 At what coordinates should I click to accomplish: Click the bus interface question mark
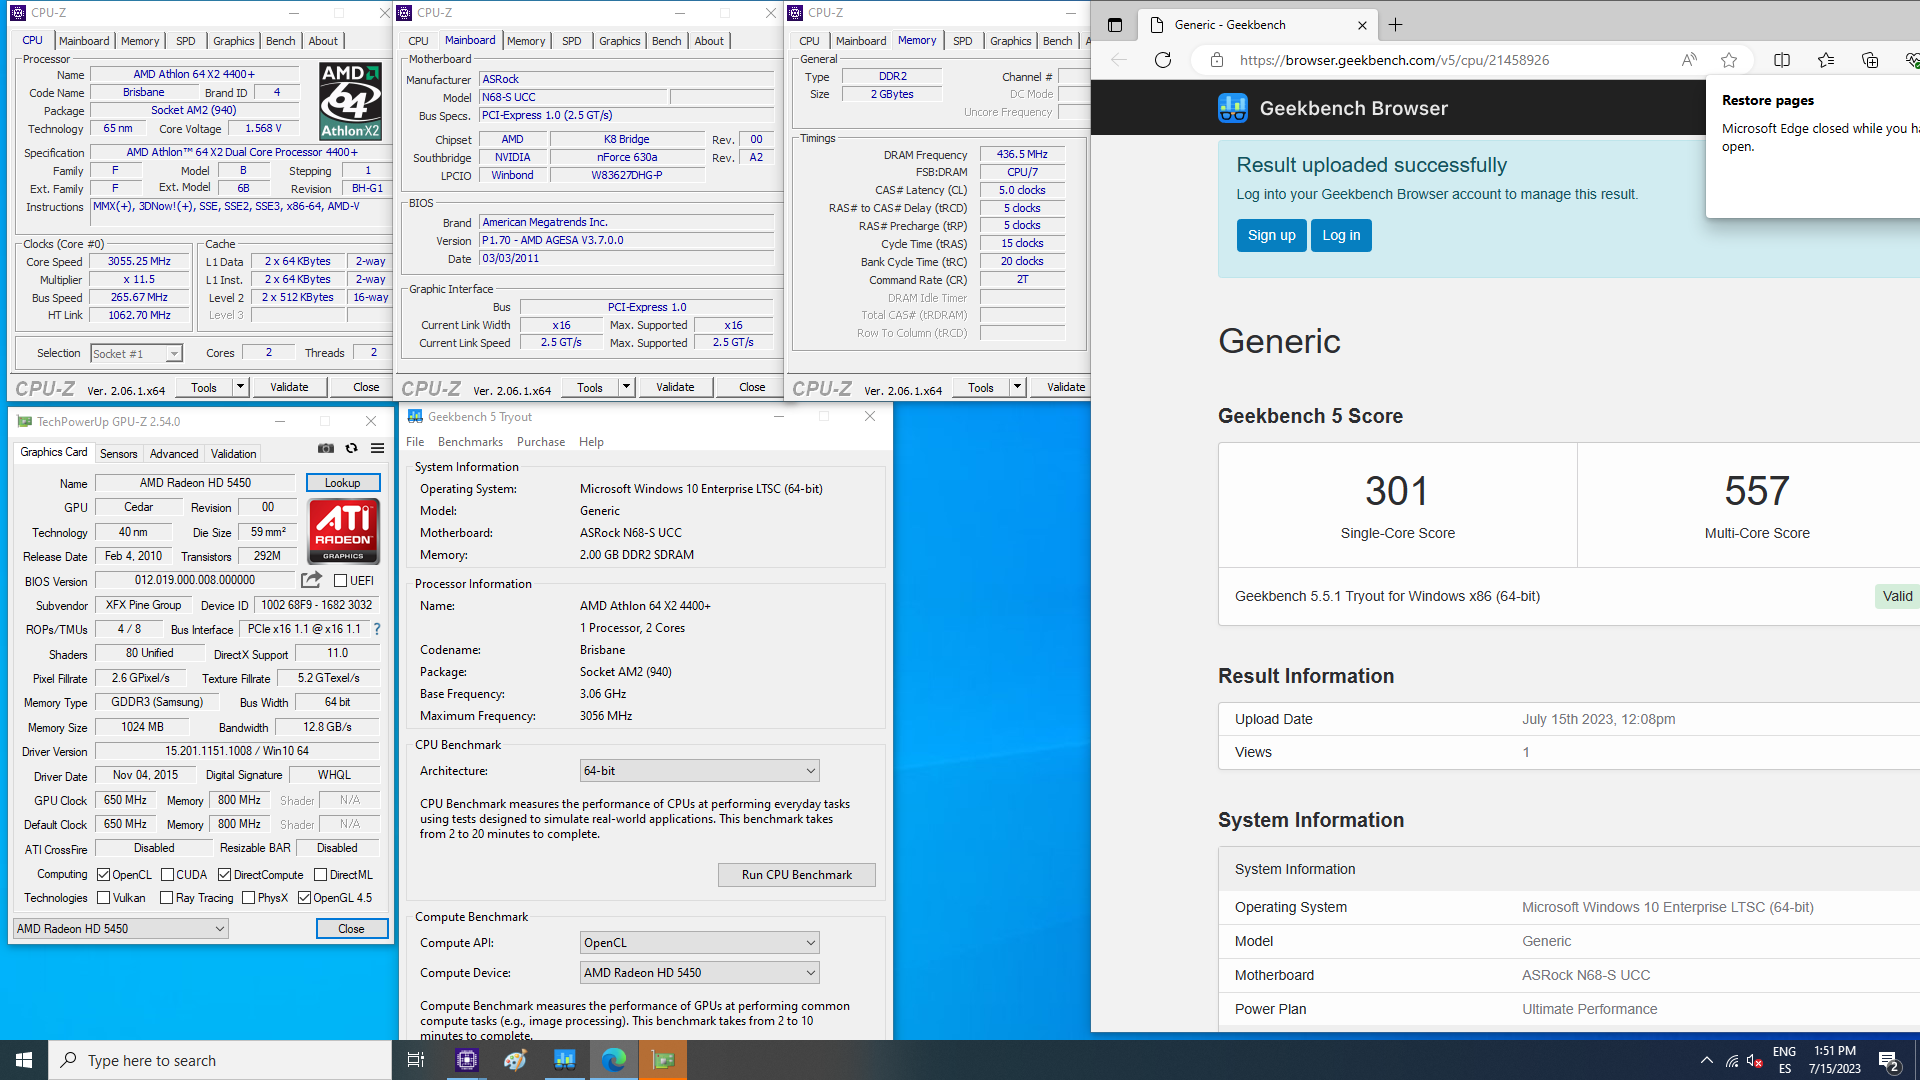coord(377,629)
